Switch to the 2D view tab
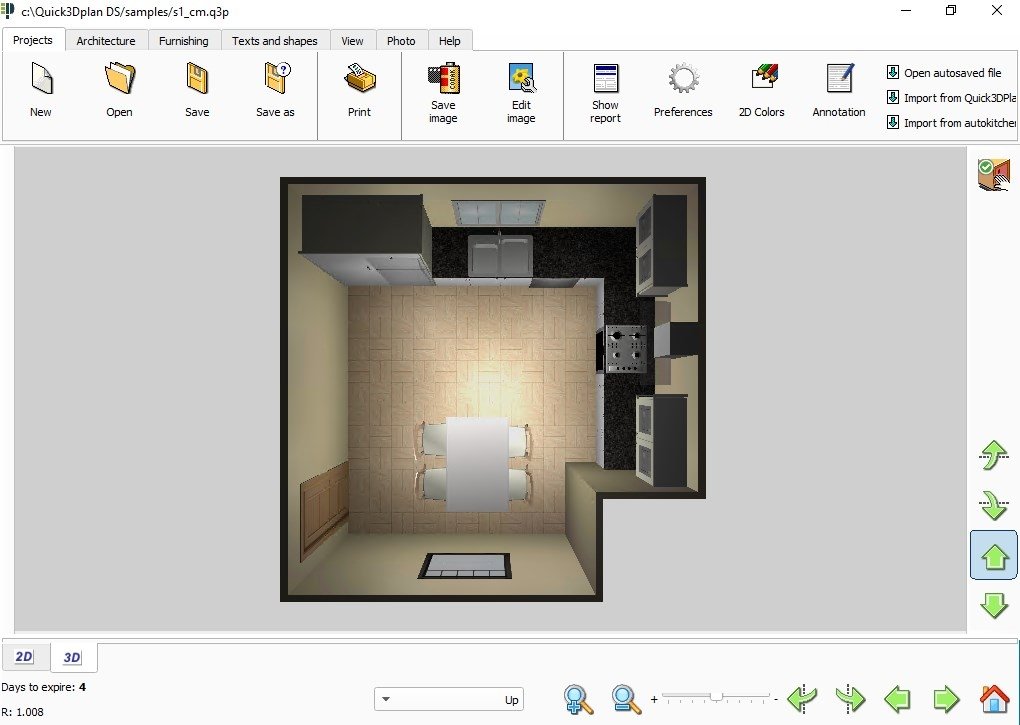Screen dimensions: 1020x725 (x=25, y=657)
